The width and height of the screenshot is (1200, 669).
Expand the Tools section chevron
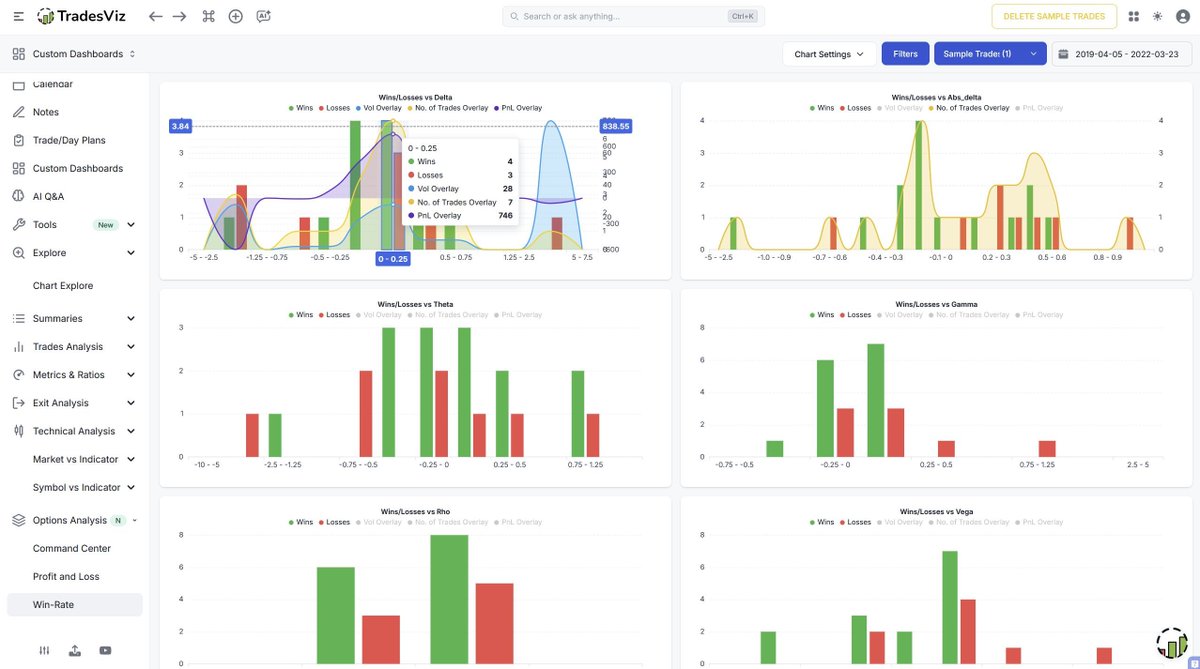coord(131,225)
